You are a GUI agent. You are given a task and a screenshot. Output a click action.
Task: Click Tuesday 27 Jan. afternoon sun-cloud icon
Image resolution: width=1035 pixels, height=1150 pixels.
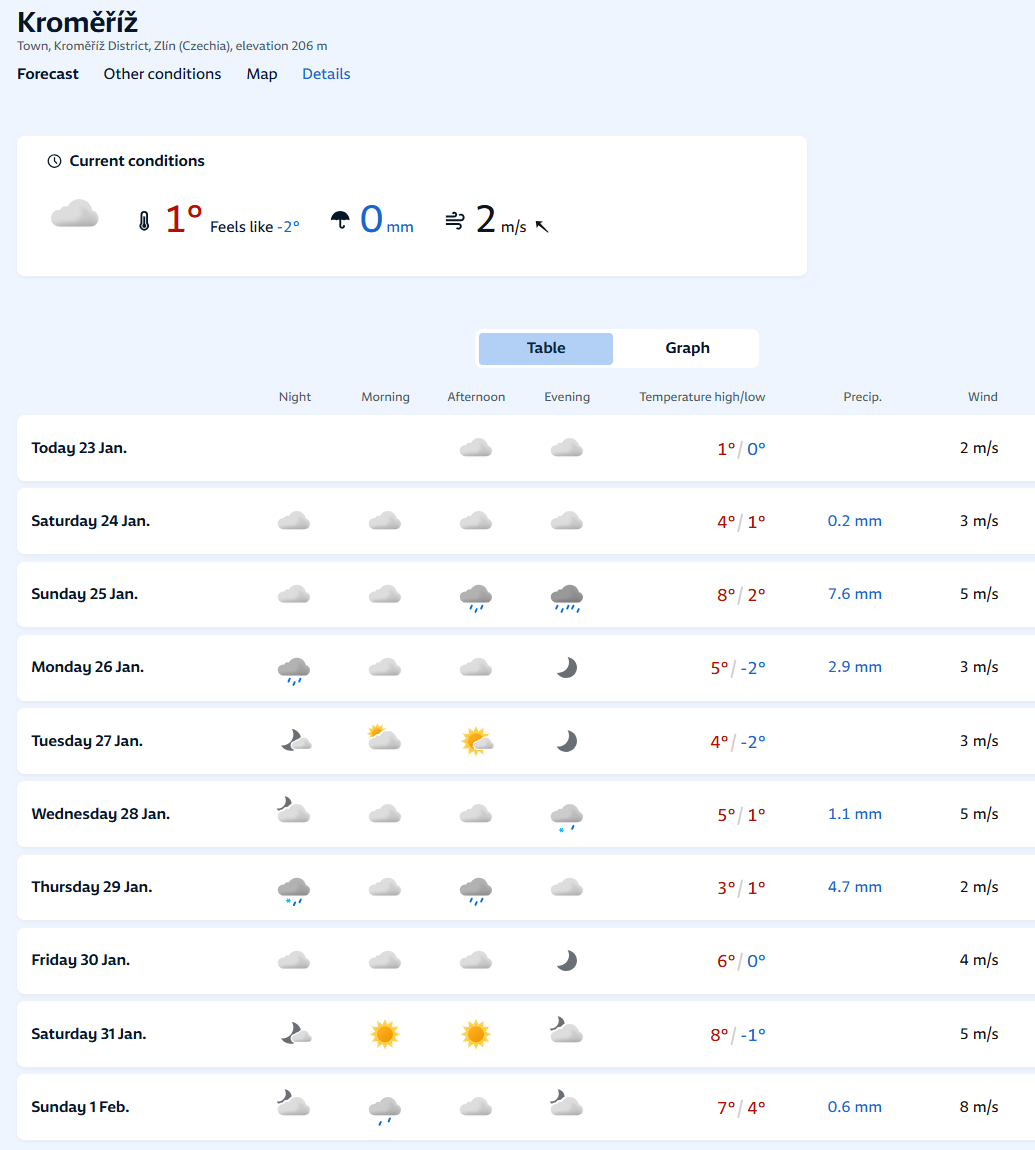tap(476, 741)
